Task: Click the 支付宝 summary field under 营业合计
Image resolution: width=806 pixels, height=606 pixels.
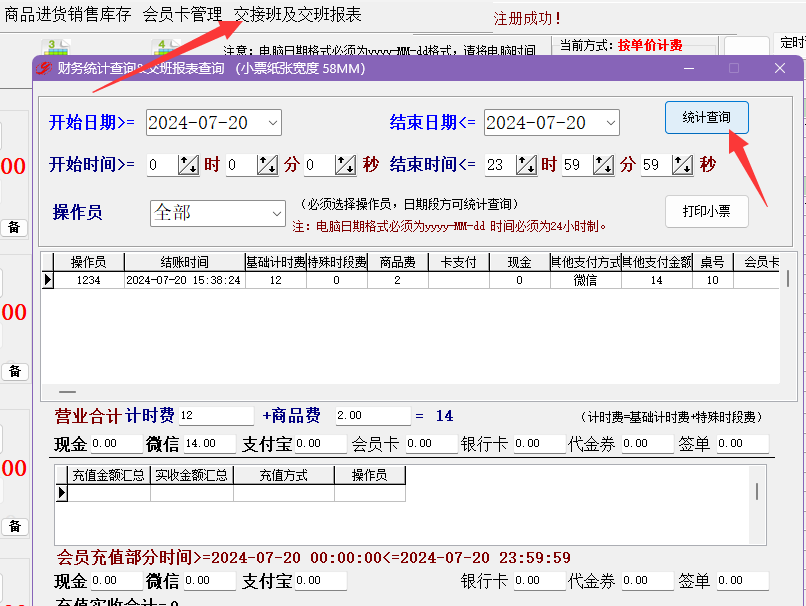Action: [321, 444]
